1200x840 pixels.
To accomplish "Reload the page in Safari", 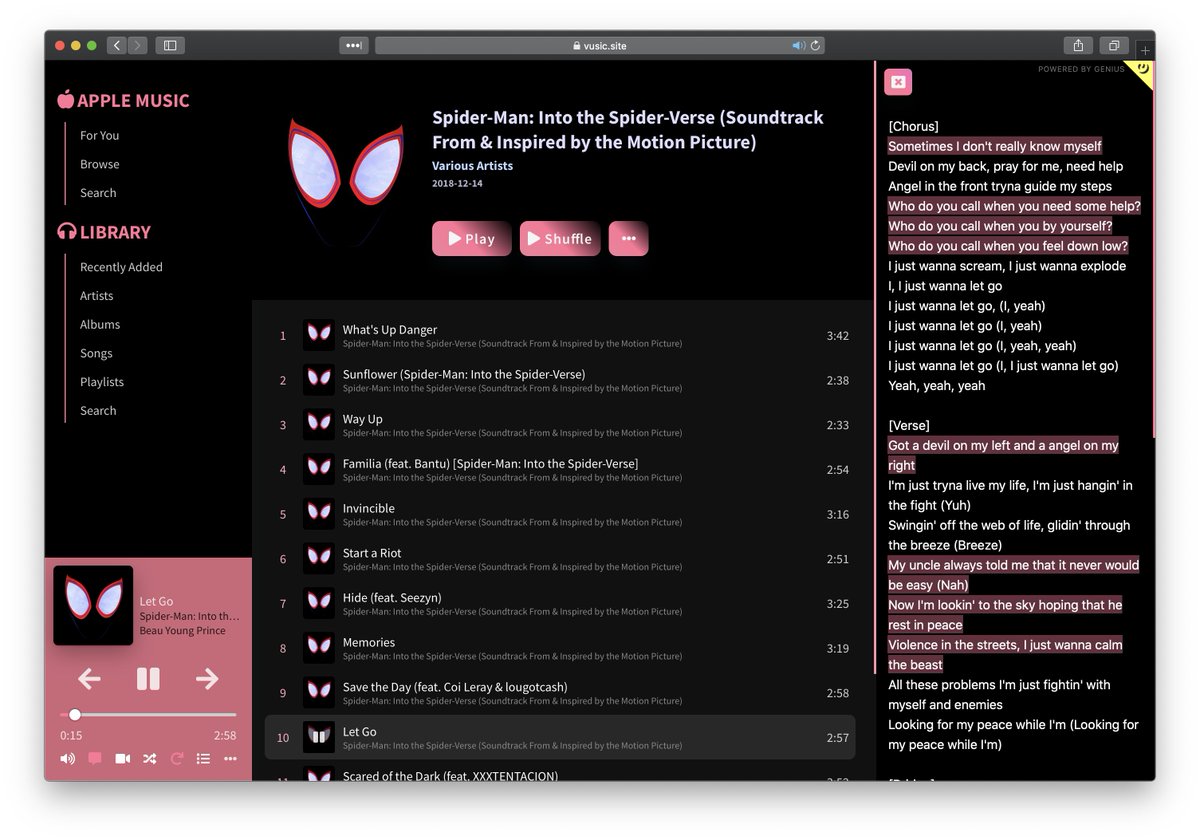I will 816,45.
